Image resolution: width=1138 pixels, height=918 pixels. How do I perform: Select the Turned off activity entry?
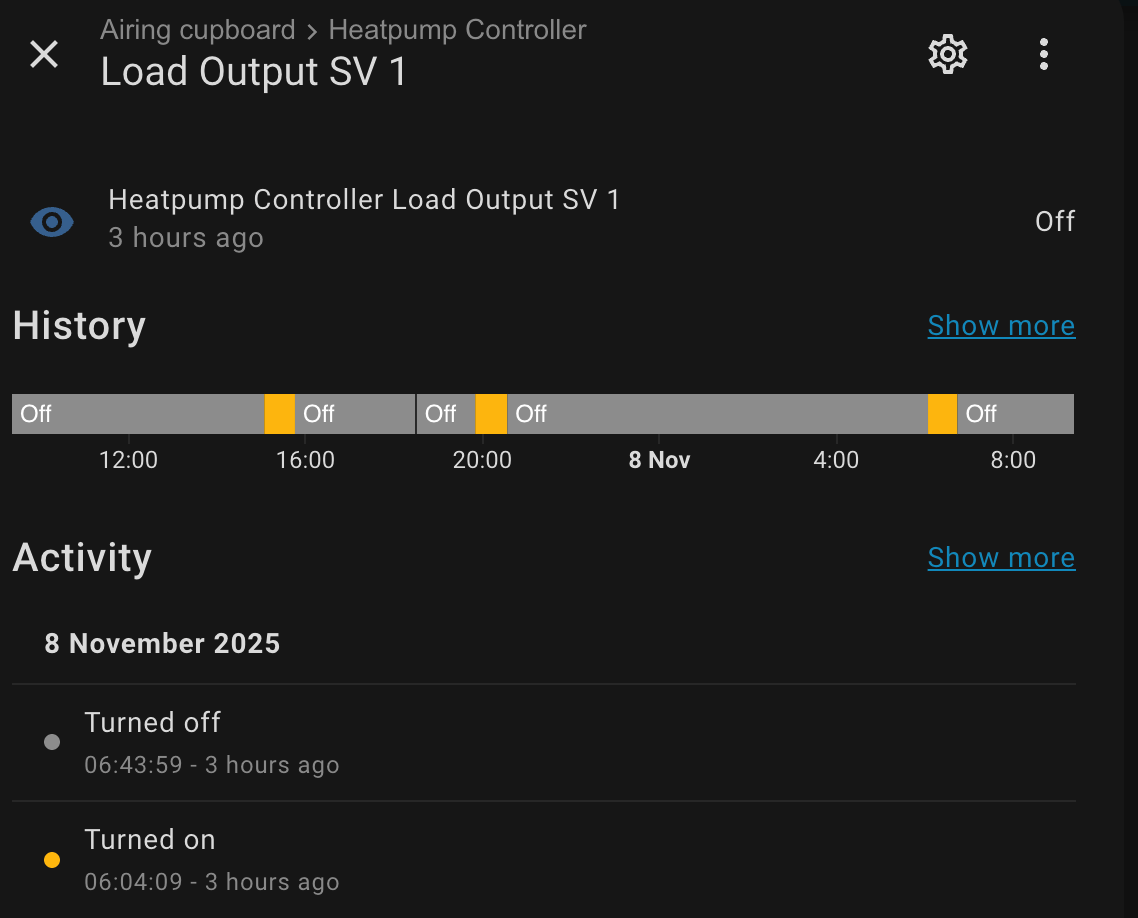coord(212,742)
